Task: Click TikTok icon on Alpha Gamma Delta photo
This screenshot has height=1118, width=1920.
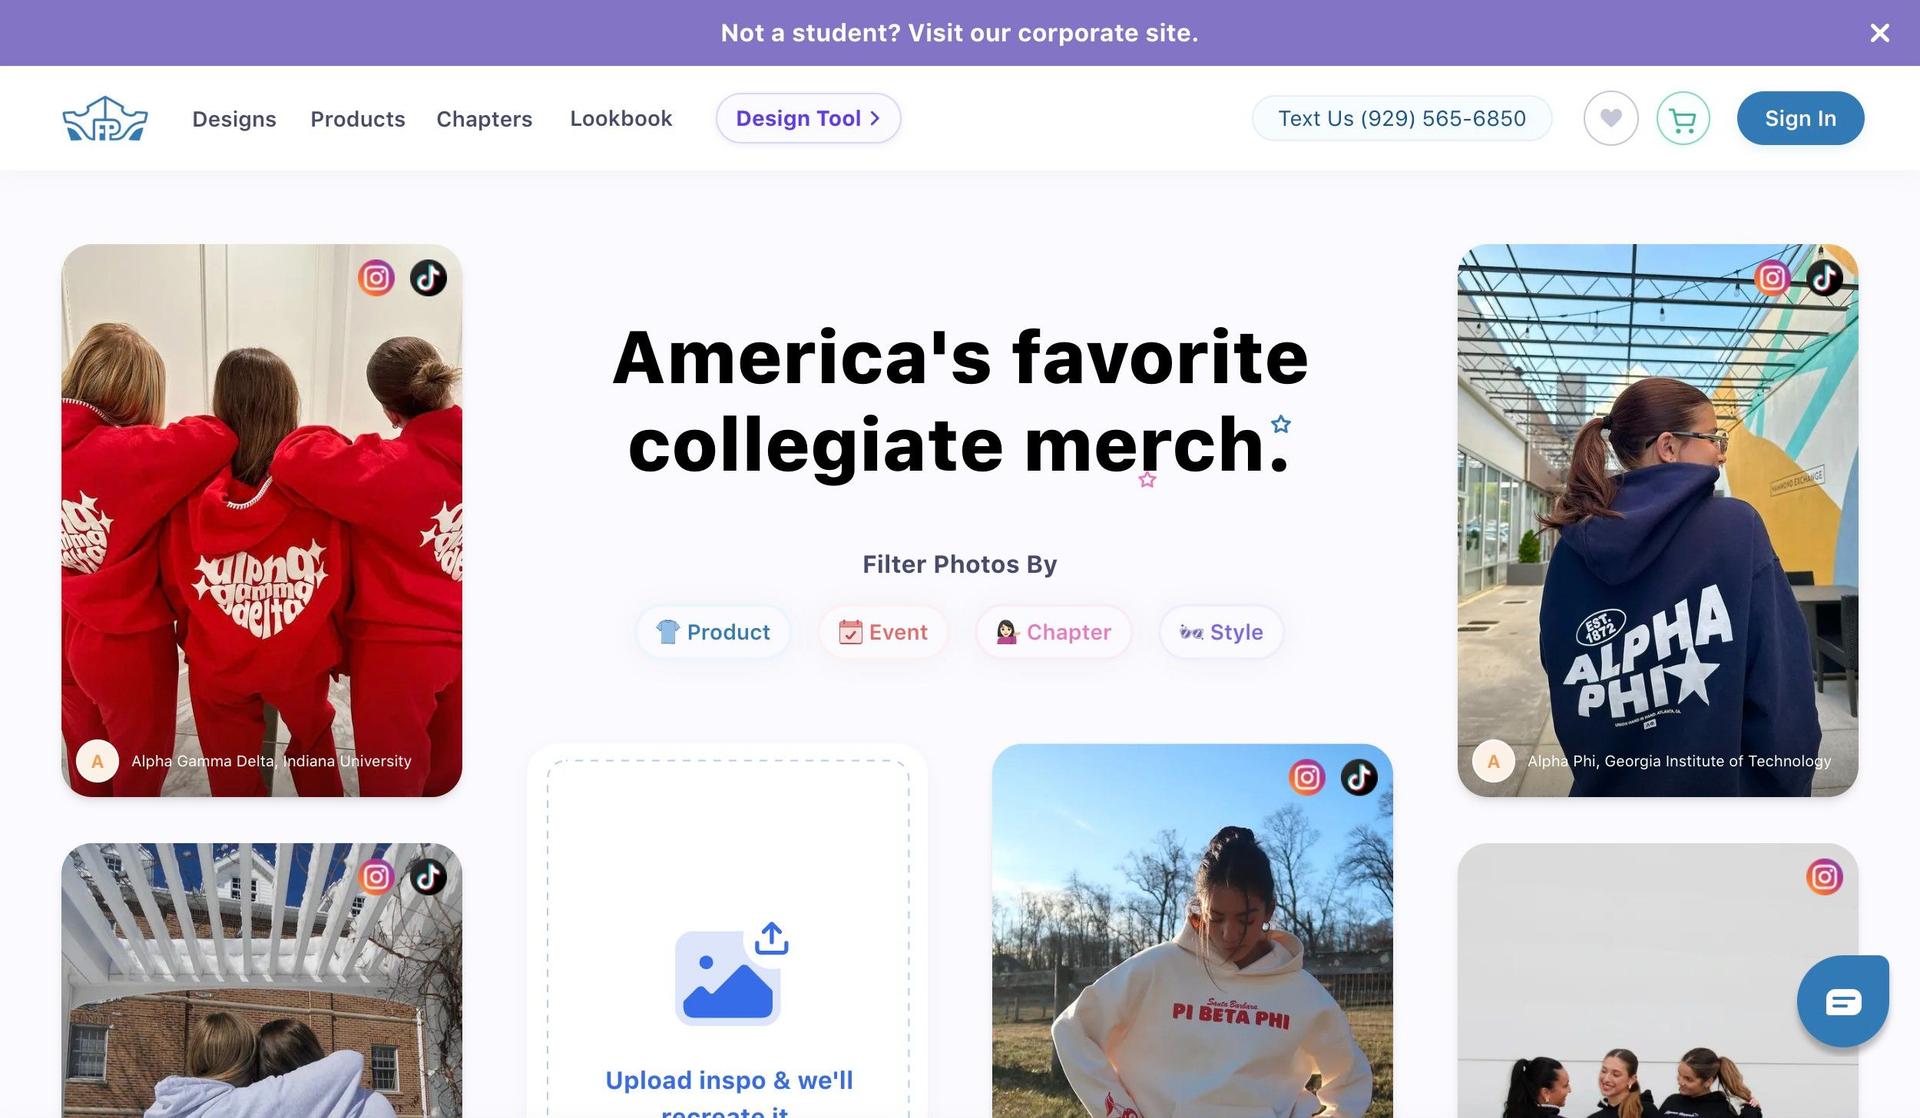Action: click(x=428, y=278)
